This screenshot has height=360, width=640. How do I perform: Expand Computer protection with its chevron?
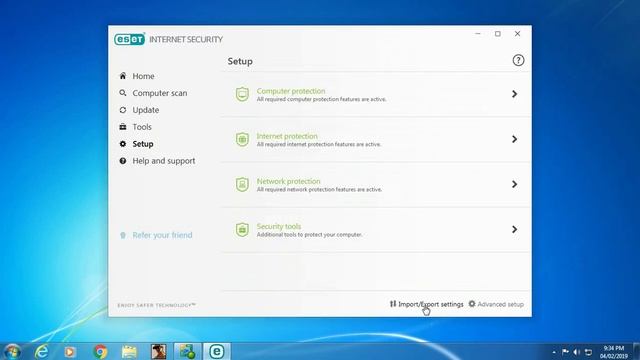tap(514, 94)
